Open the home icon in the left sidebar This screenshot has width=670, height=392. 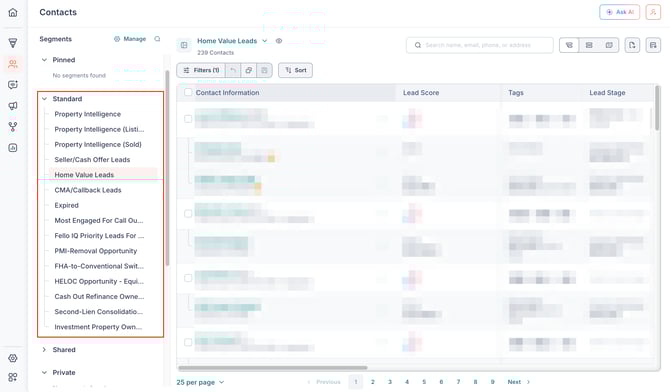tap(13, 12)
